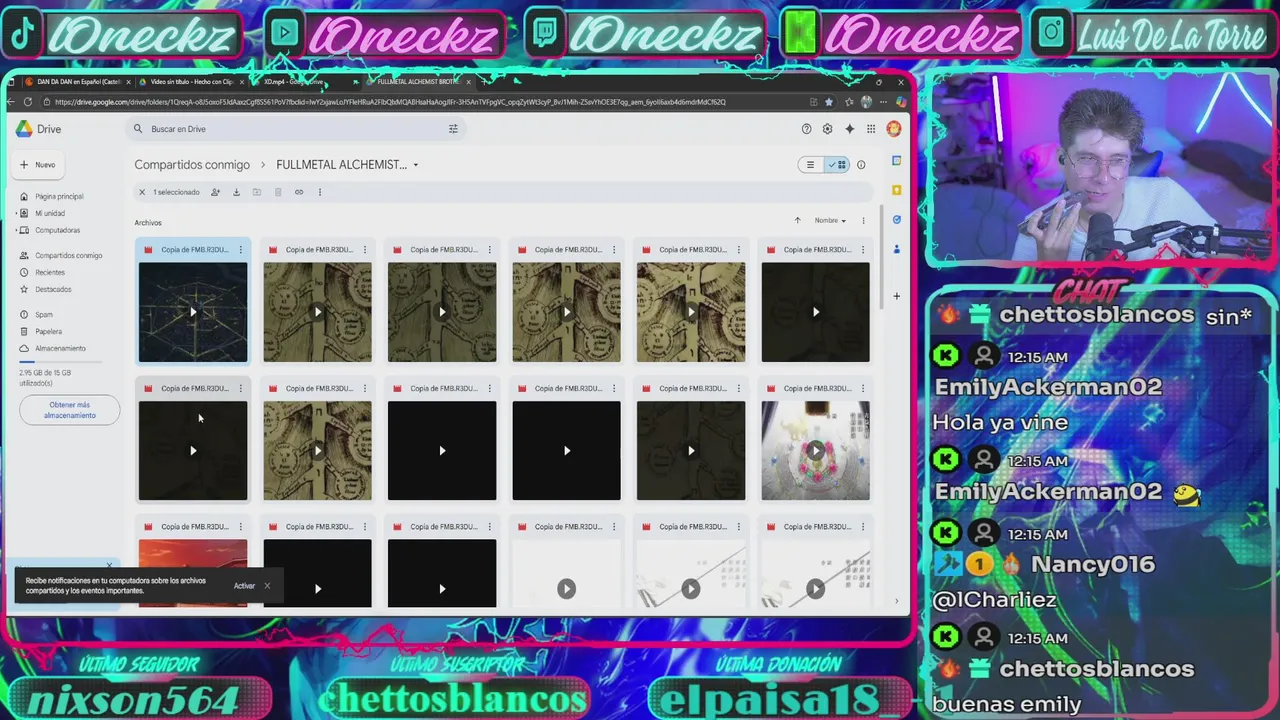Open Google Tasks side panel icon
The height and width of the screenshot is (720, 1280).
click(897, 219)
